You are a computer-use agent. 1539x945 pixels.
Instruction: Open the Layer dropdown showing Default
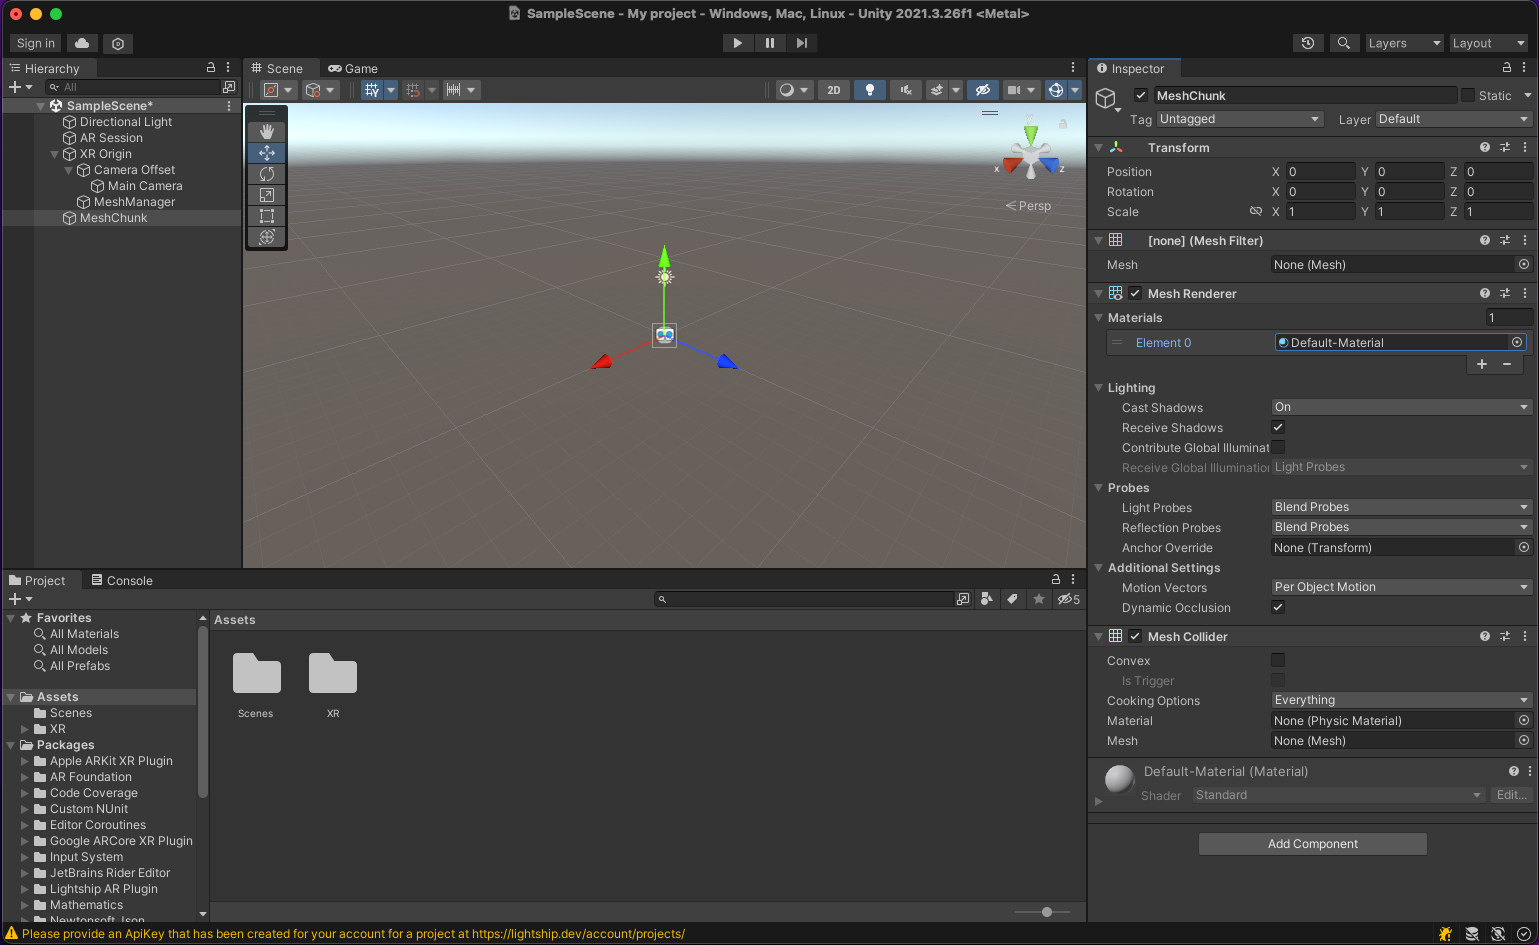[x=1454, y=119]
